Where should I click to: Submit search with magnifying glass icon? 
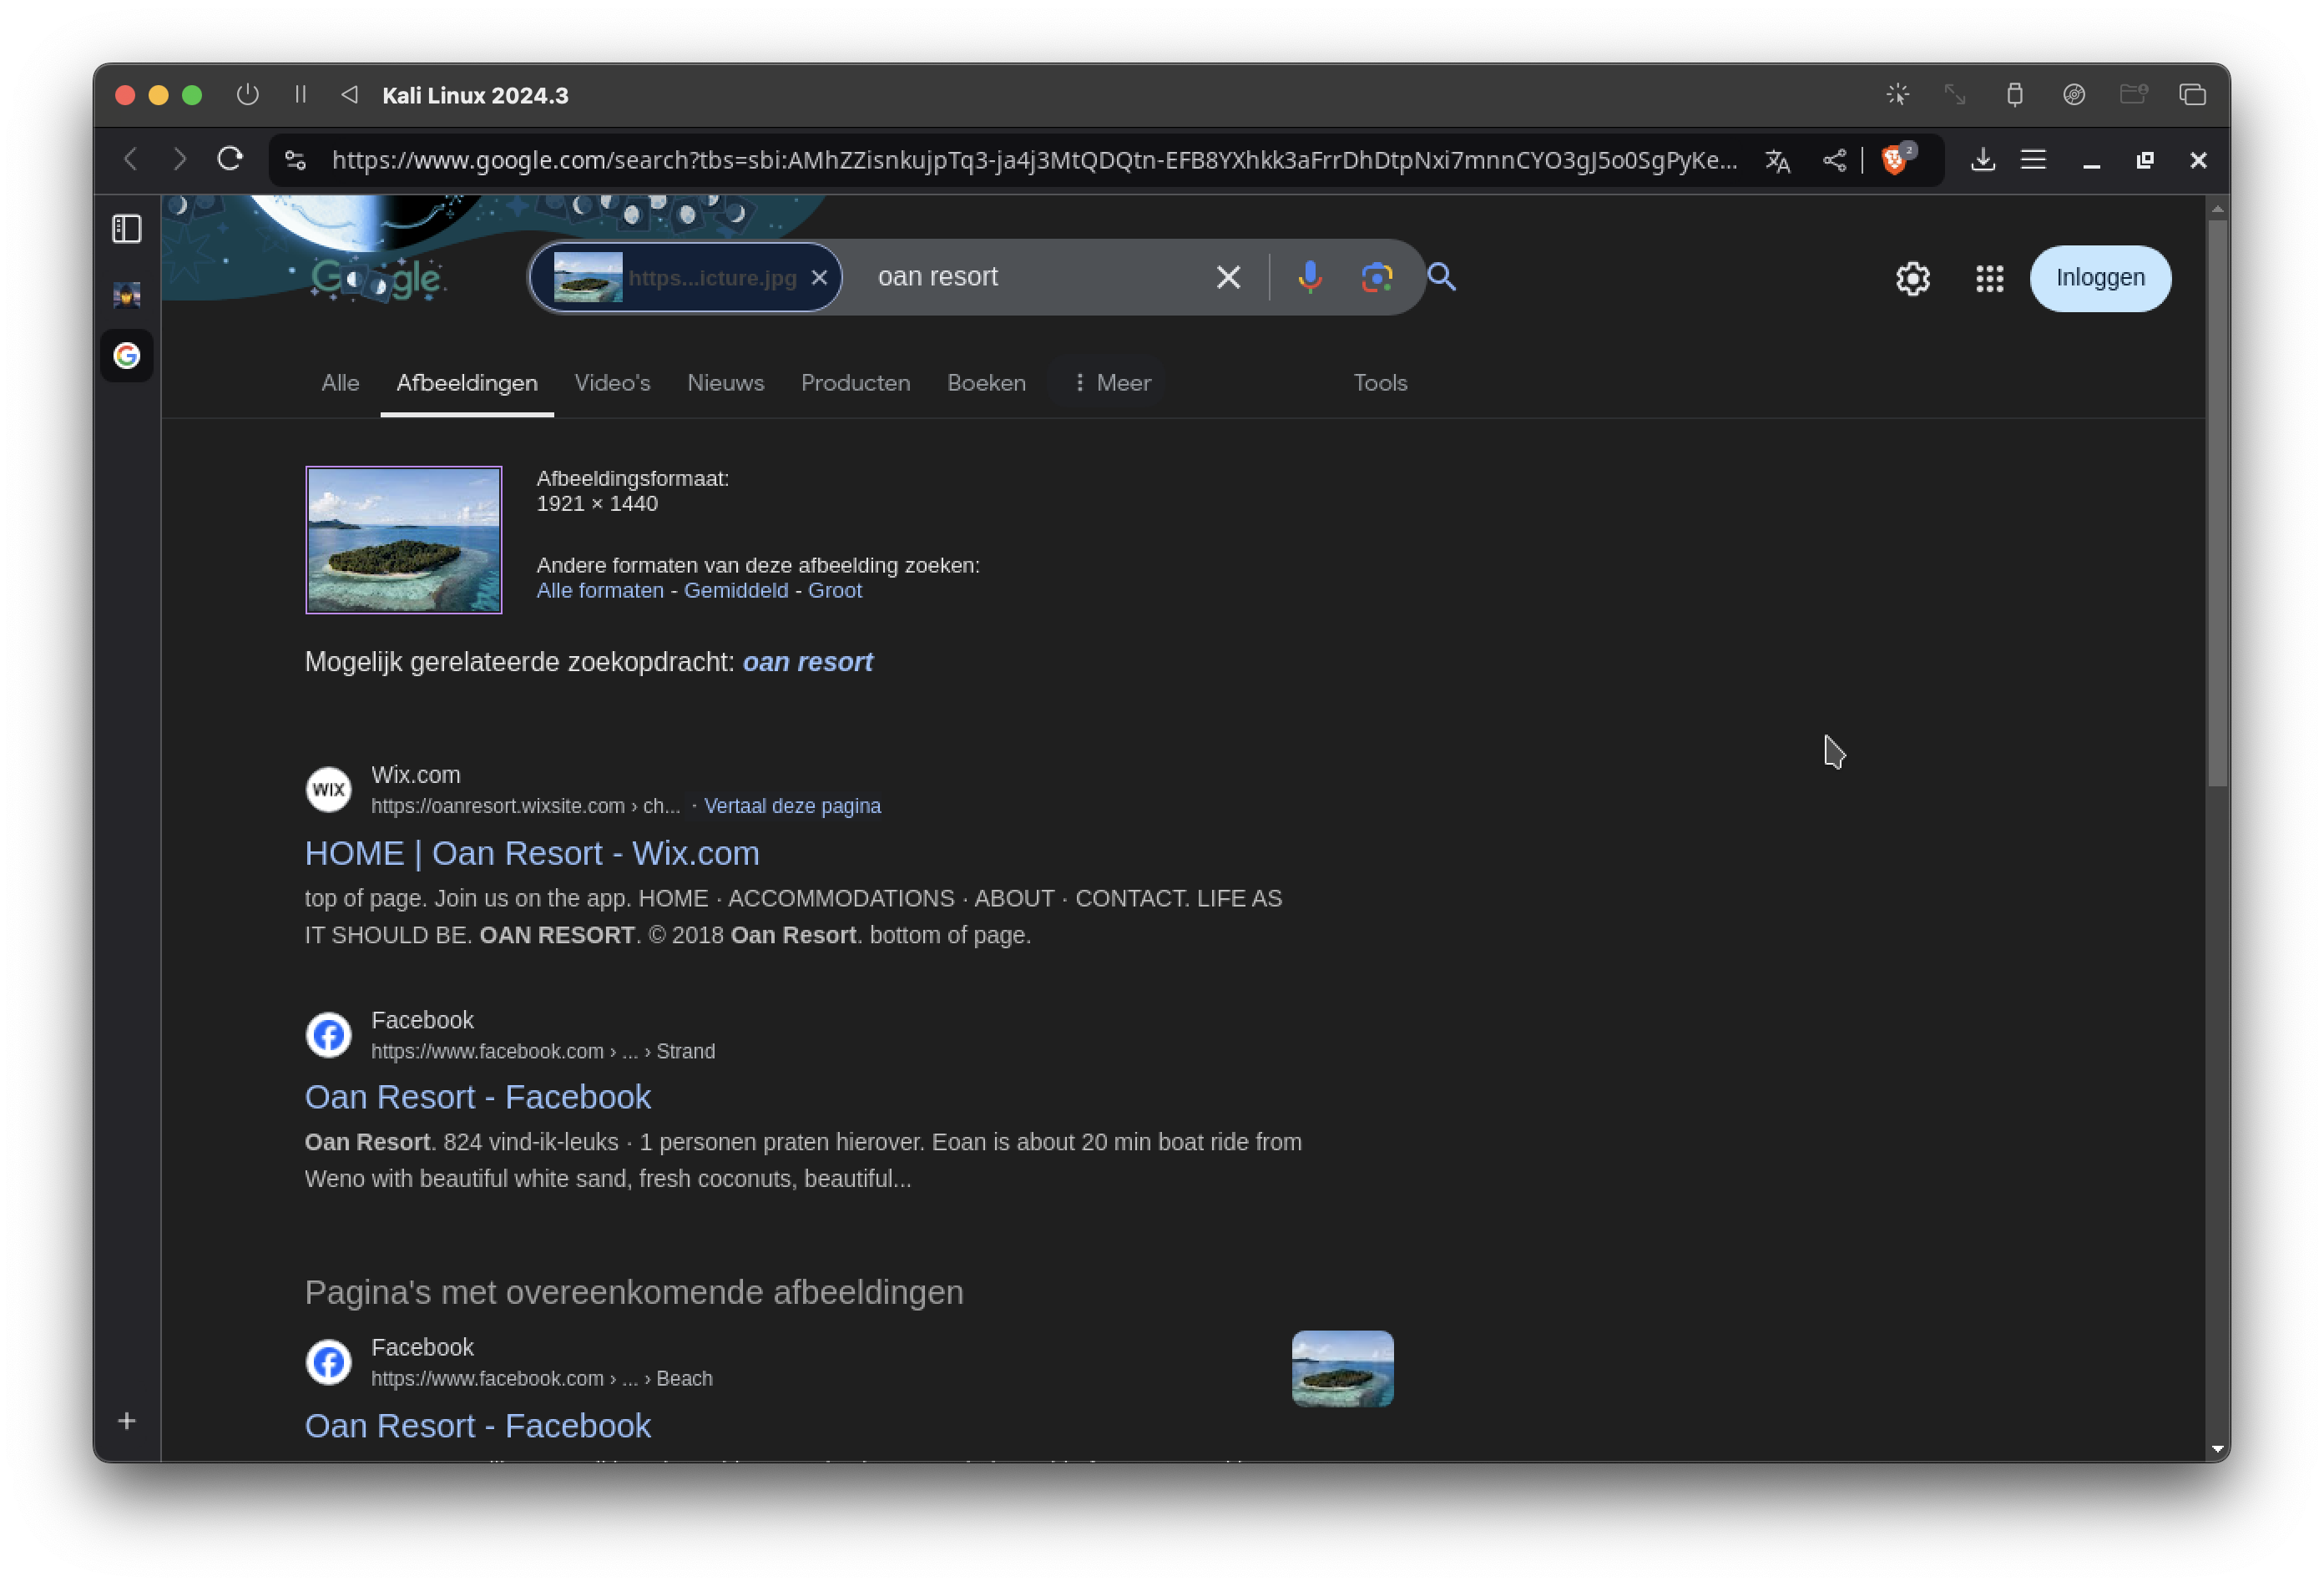[1441, 277]
